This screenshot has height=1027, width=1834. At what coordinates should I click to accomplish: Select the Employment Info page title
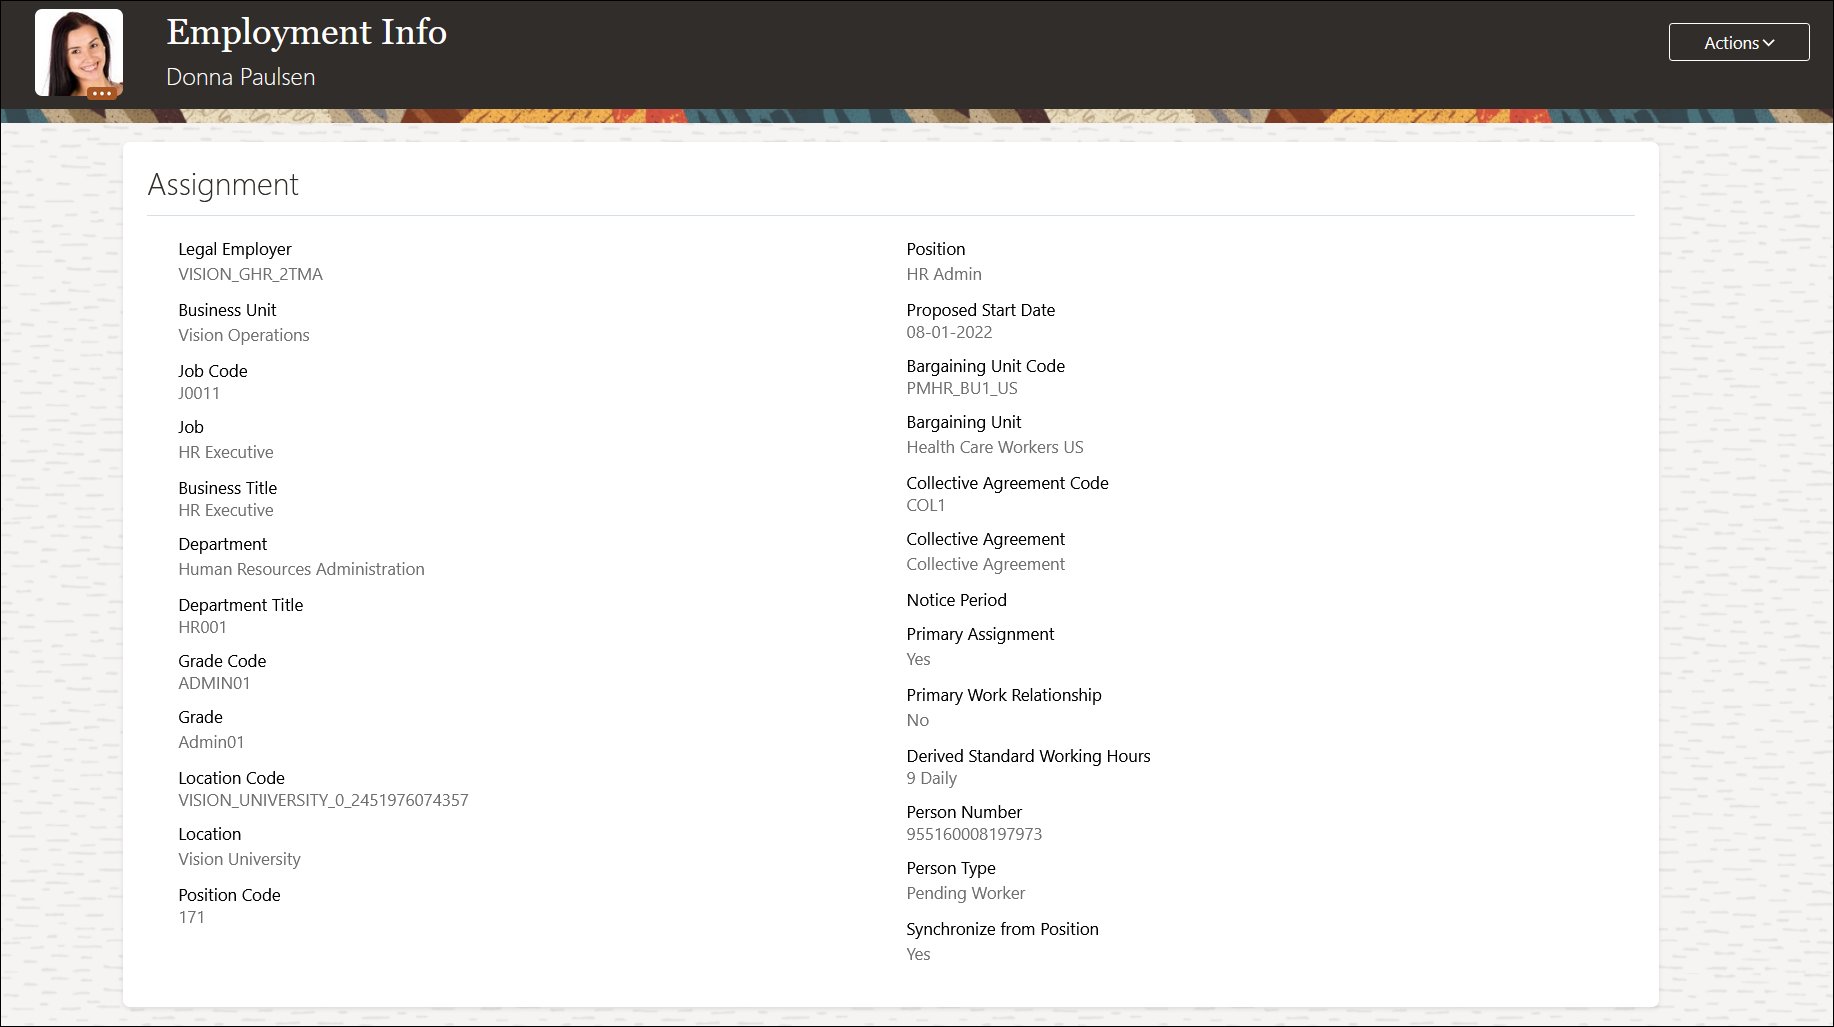(306, 32)
